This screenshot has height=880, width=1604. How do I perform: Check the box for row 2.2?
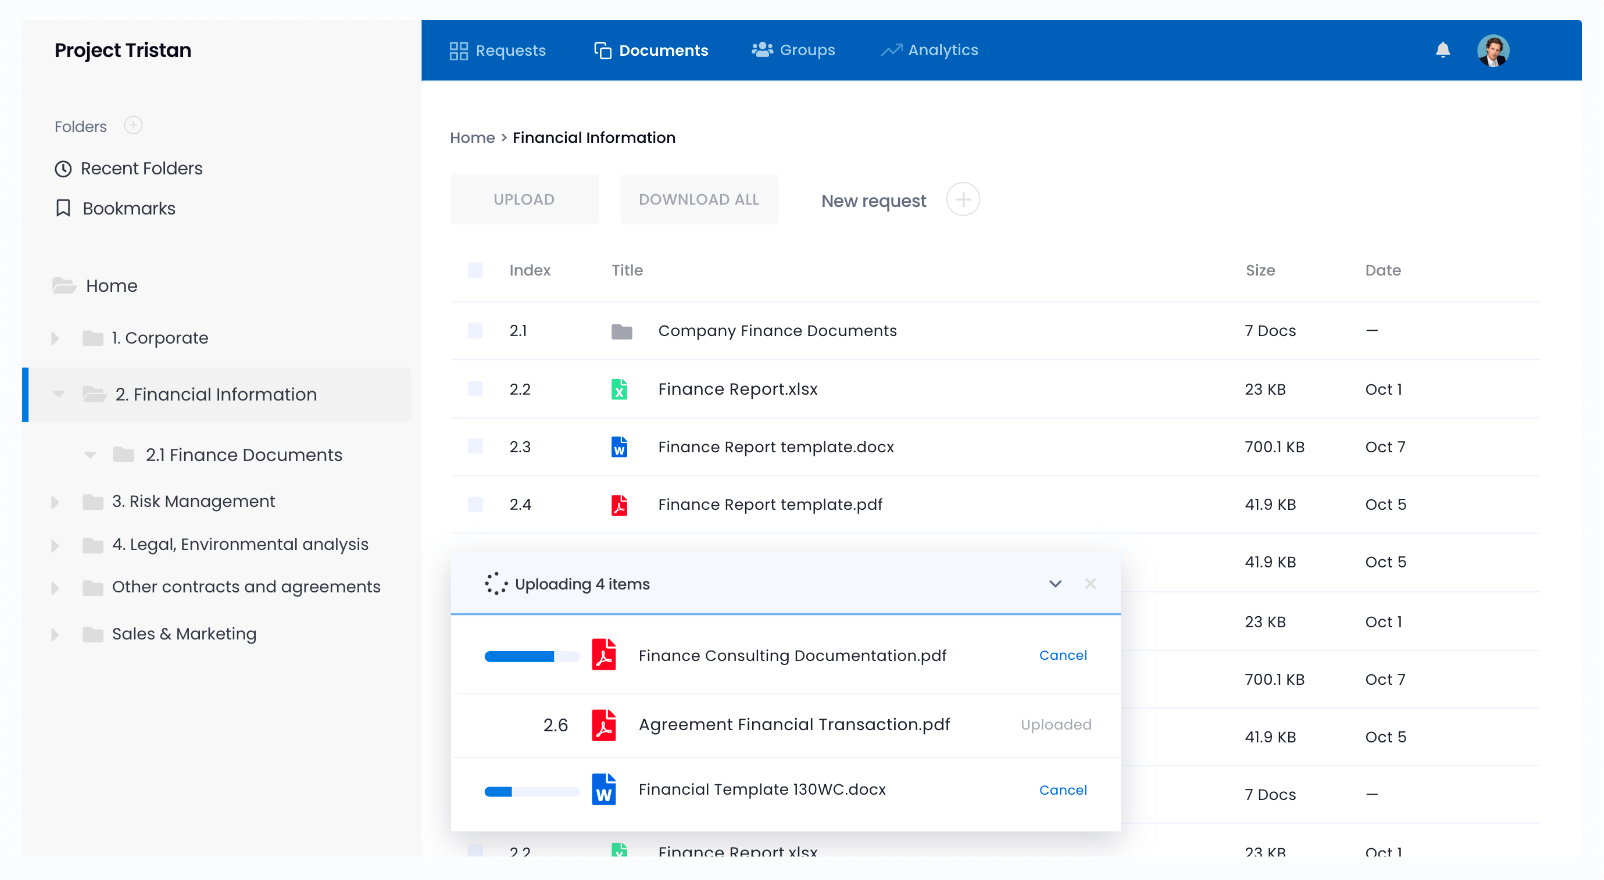pyautogui.click(x=475, y=389)
